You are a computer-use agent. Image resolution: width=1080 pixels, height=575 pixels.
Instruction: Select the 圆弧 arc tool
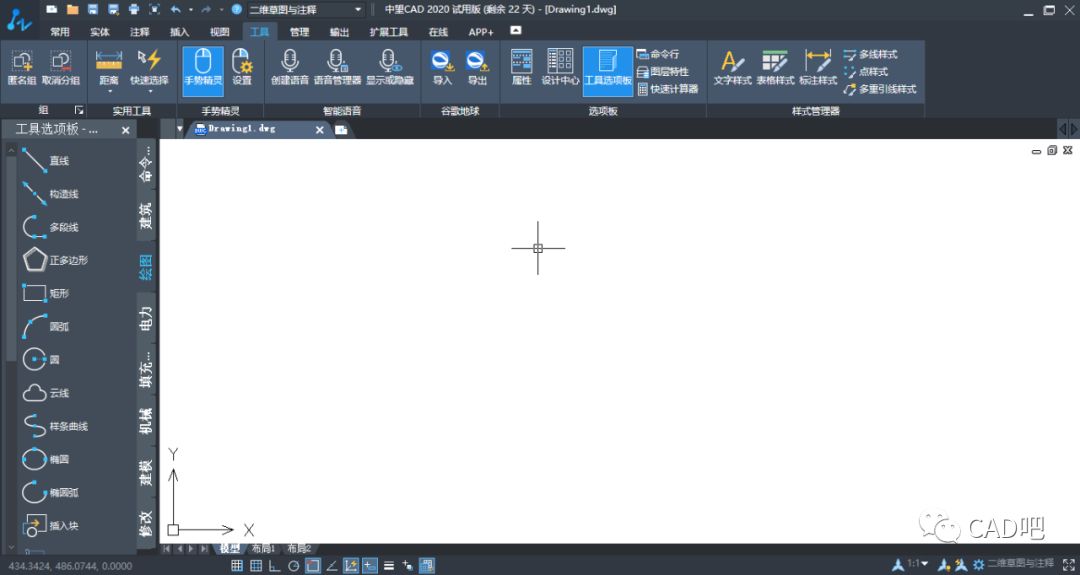coord(45,326)
